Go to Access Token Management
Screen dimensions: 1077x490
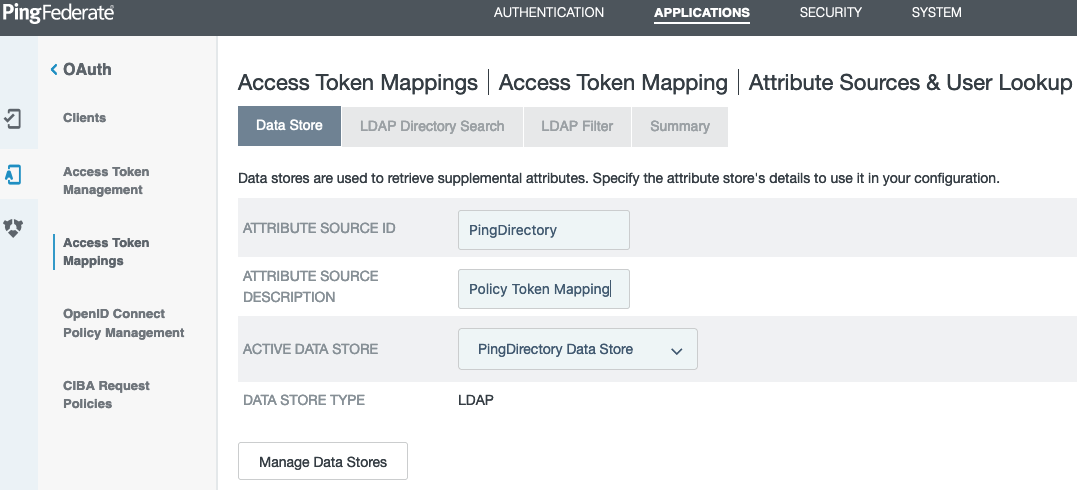pos(106,181)
